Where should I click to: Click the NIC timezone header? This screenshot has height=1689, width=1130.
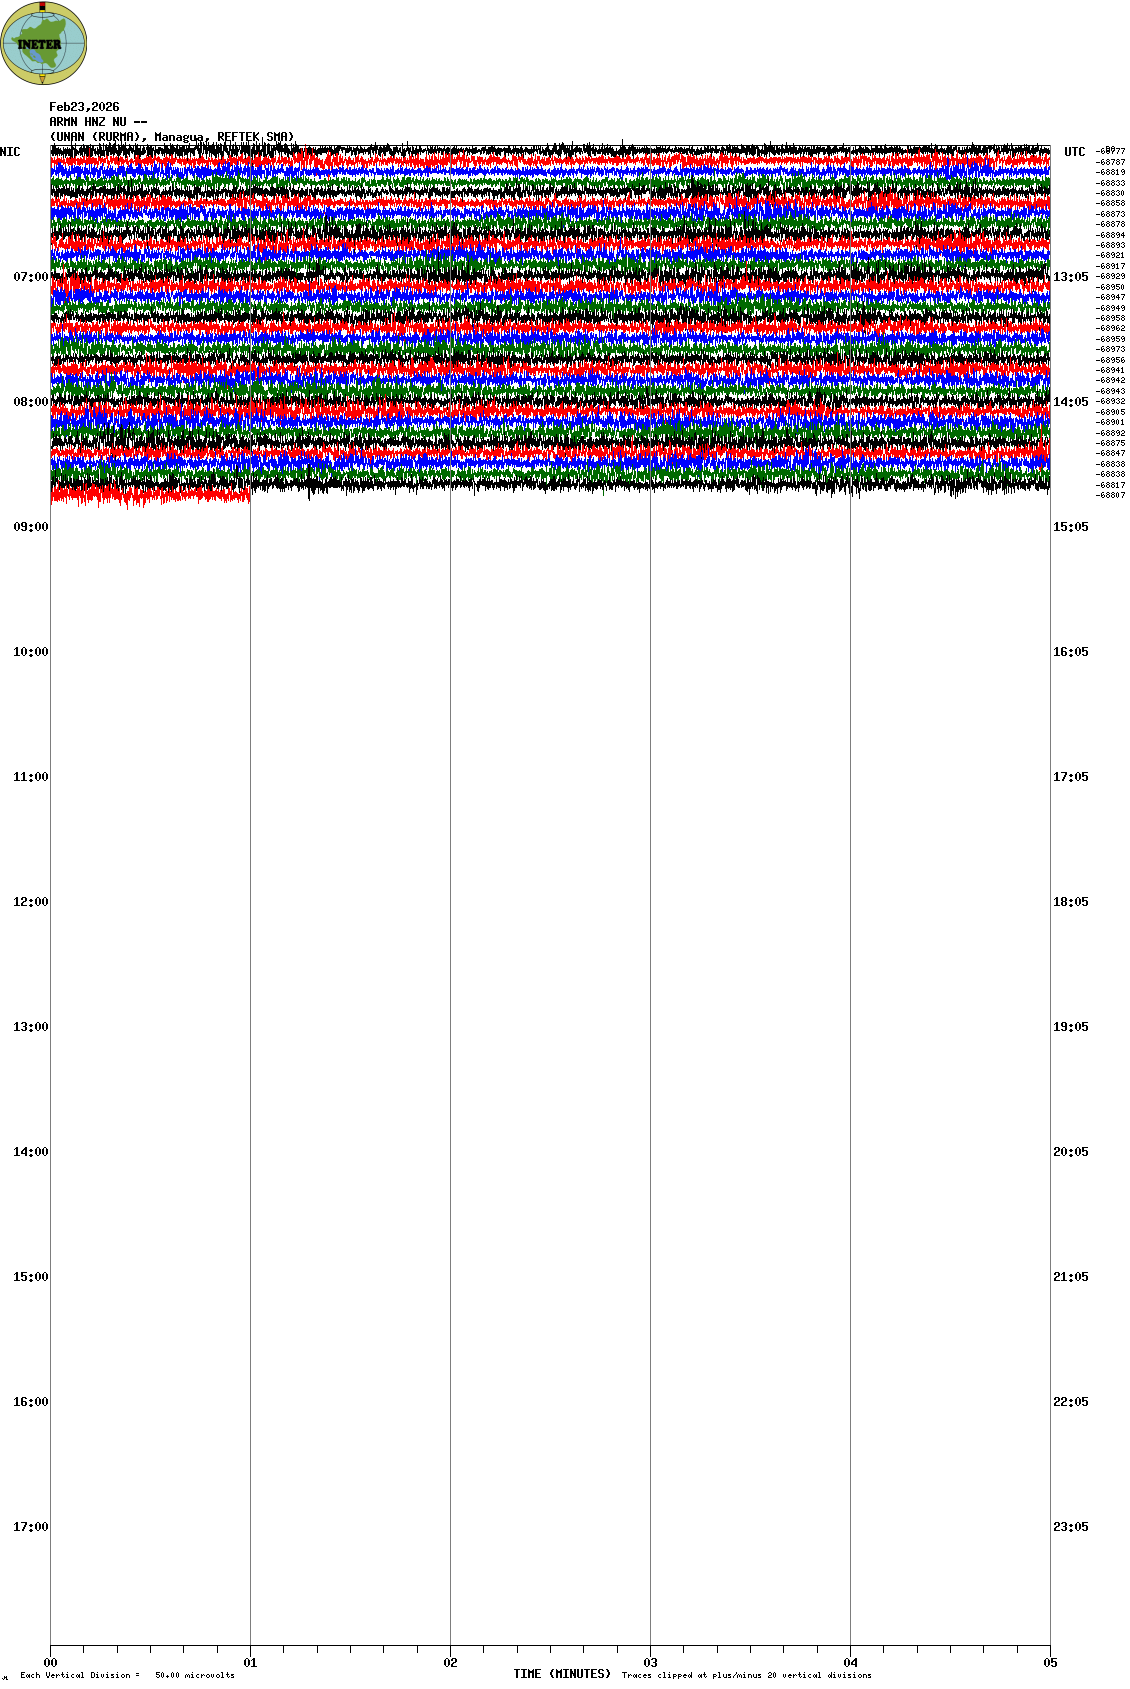point(10,152)
